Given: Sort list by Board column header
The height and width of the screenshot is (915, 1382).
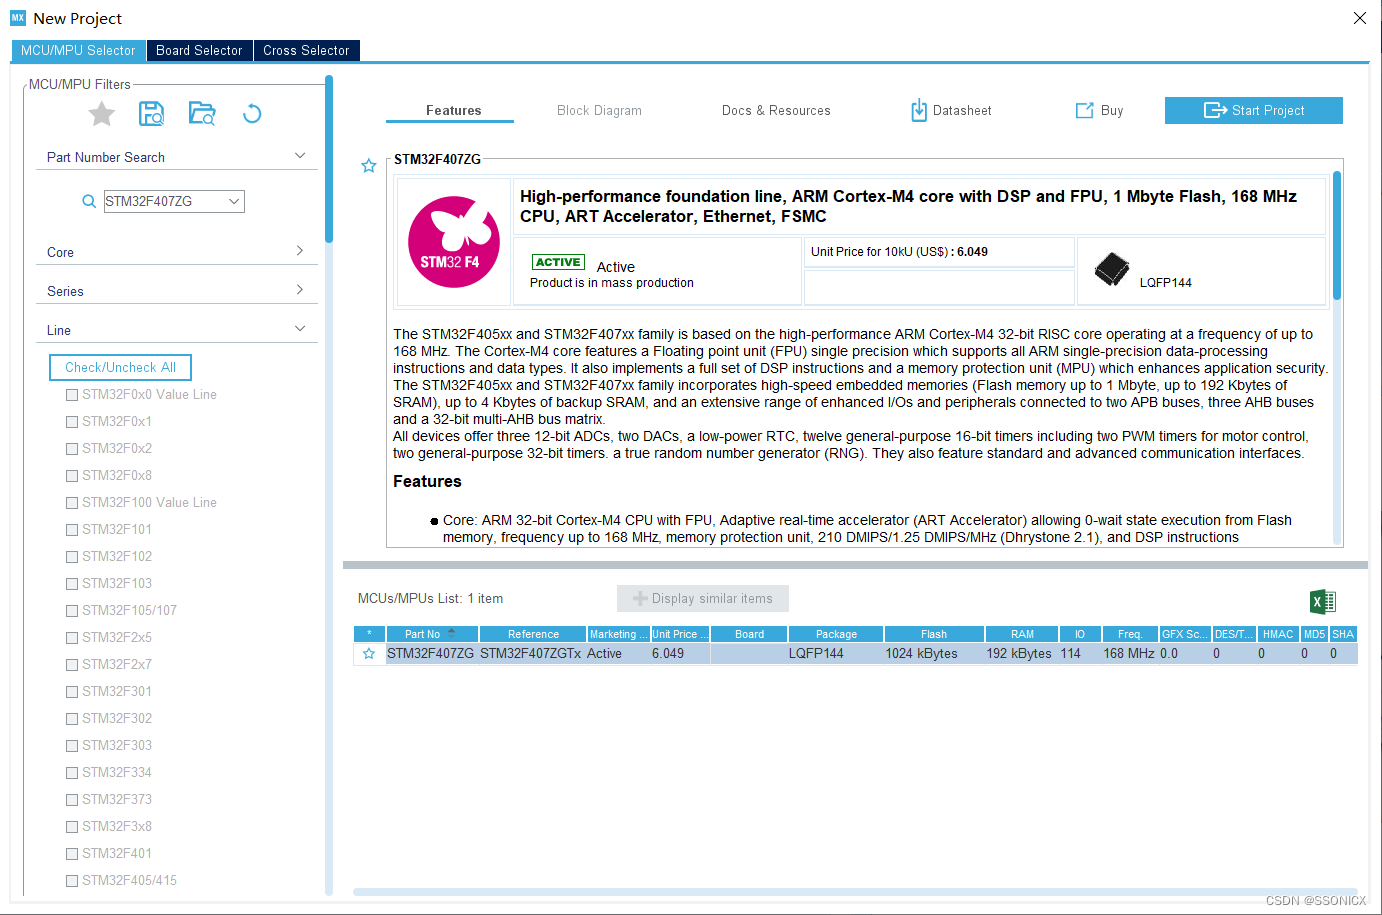Looking at the screenshot, I should [749, 634].
